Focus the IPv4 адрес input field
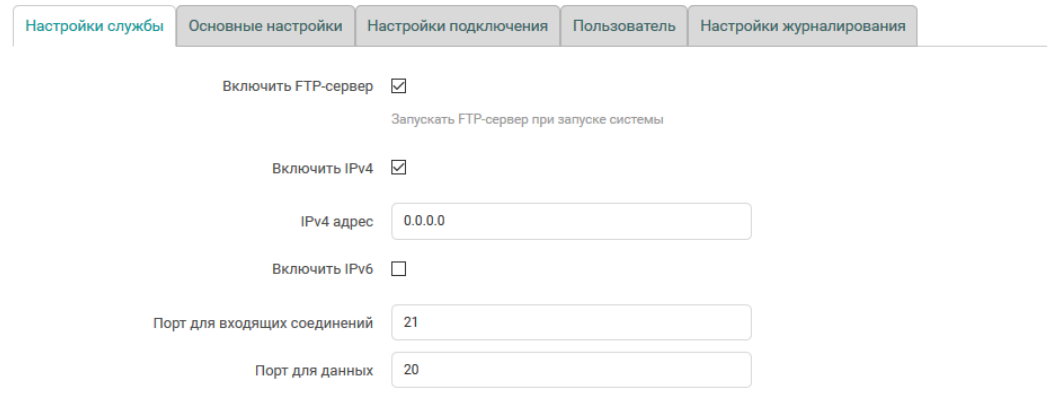The width and height of the screenshot is (1053, 400). click(x=570, y=221)
